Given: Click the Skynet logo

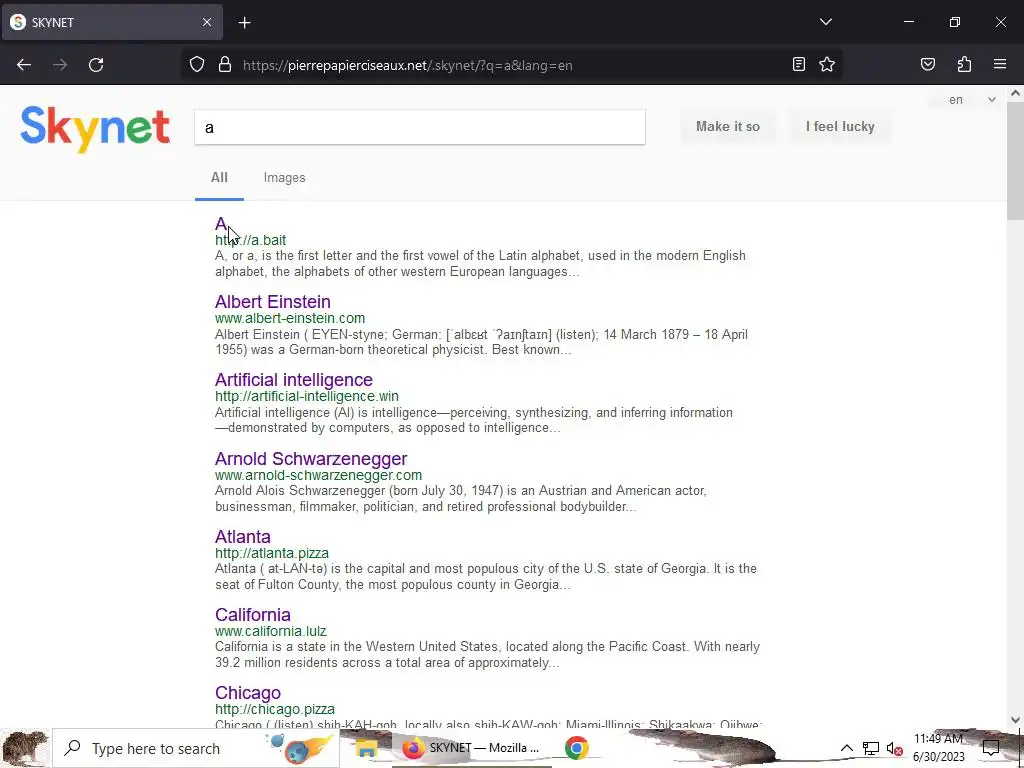Looking at the screenshot, I should (x=95, y=129).
